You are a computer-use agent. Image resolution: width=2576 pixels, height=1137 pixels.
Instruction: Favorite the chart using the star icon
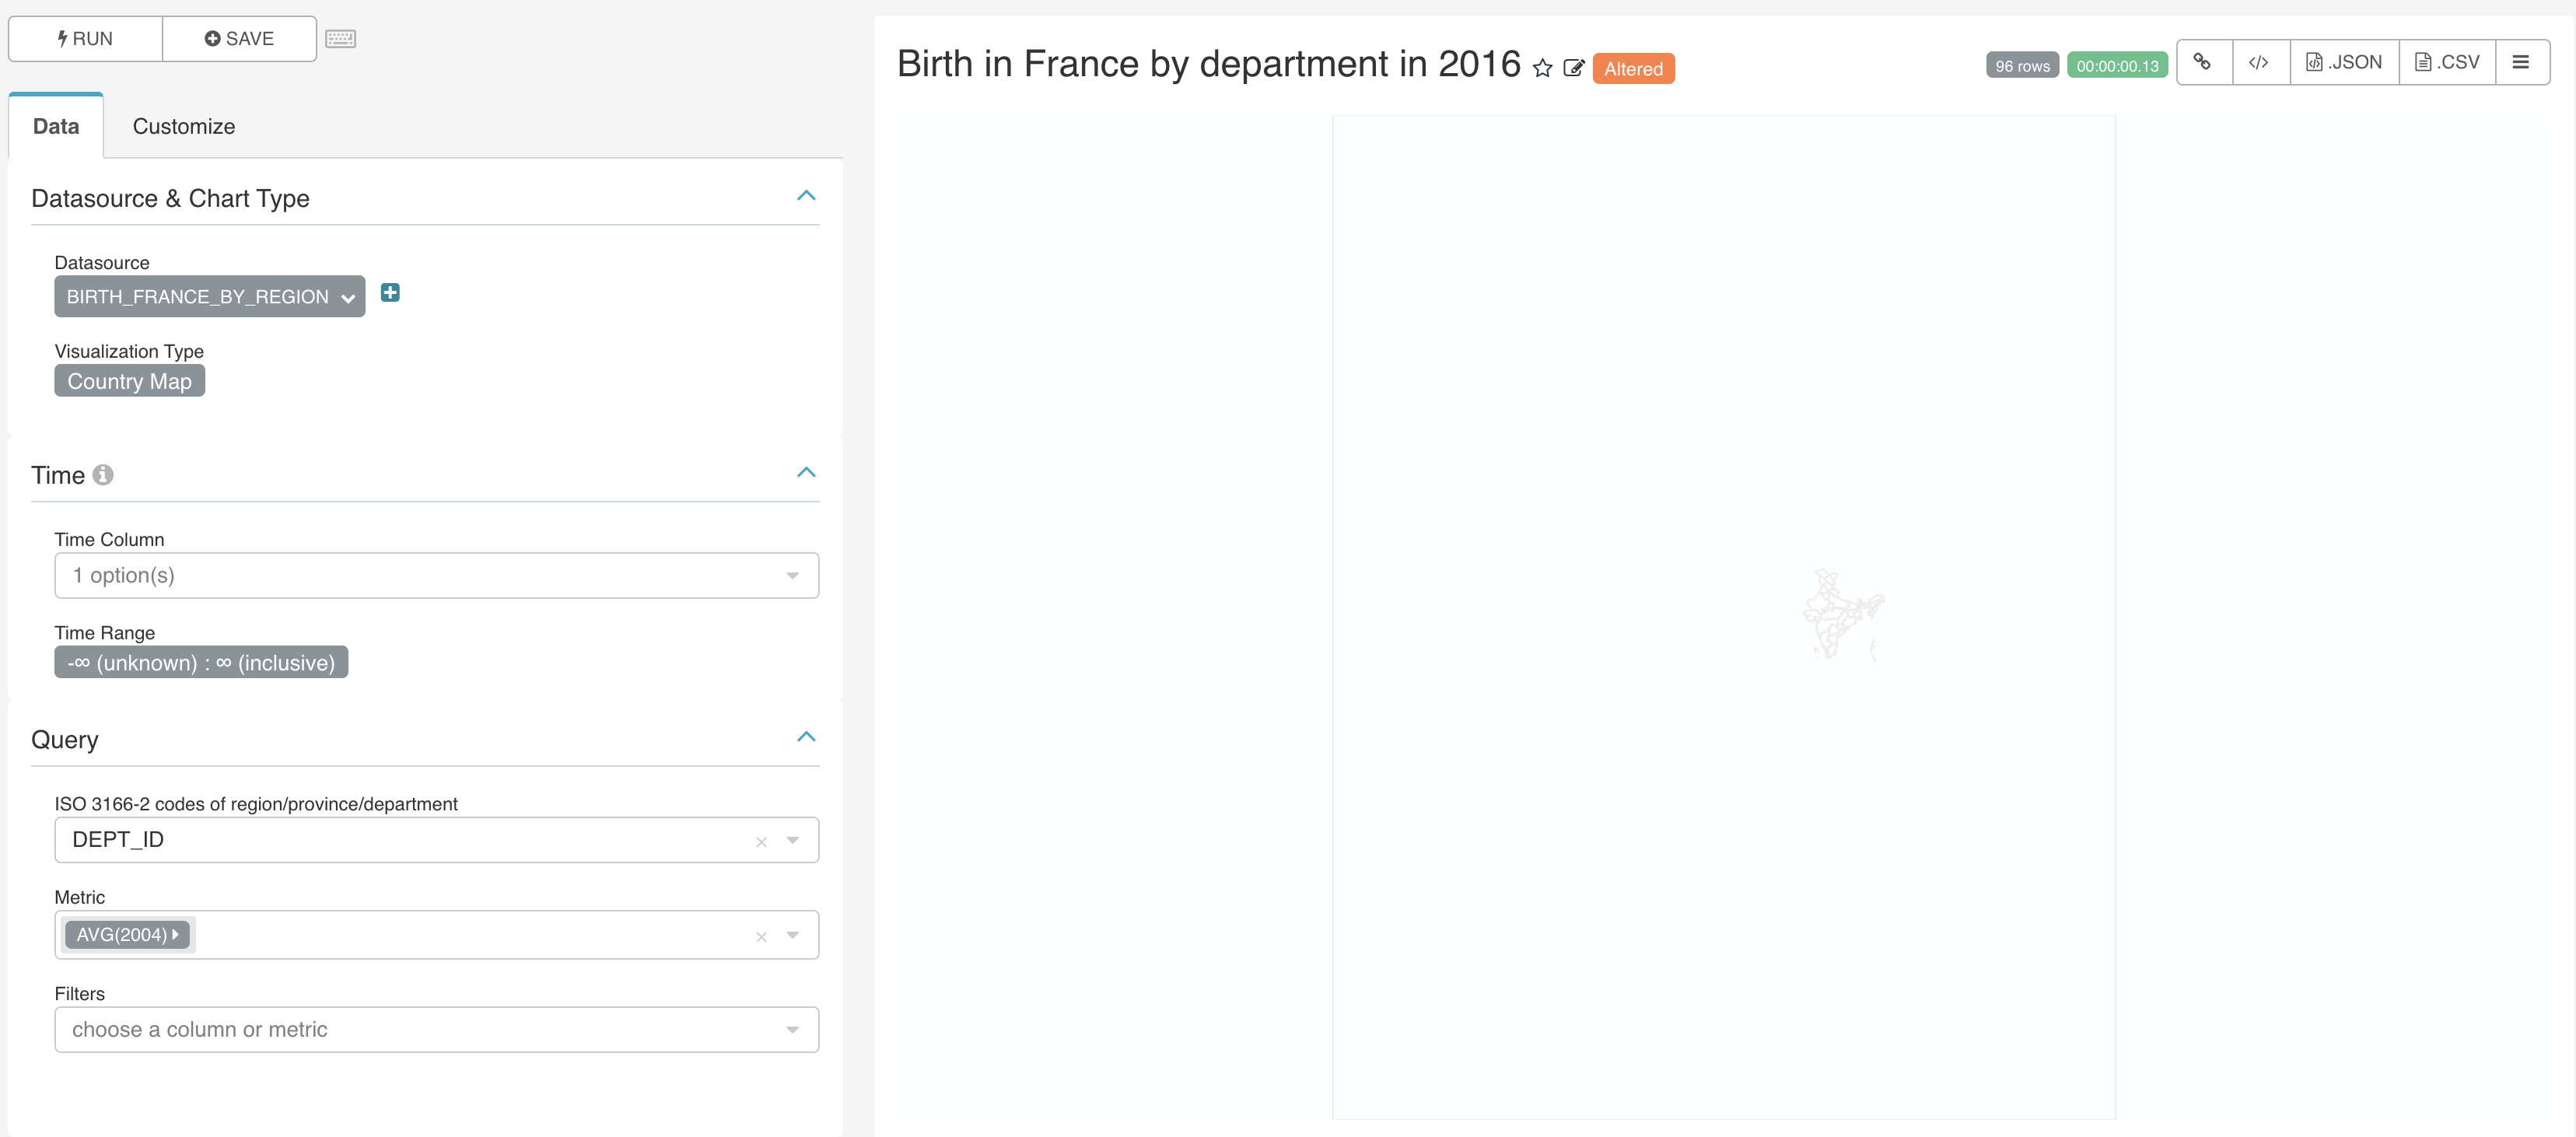click(x=1543, y=68)
